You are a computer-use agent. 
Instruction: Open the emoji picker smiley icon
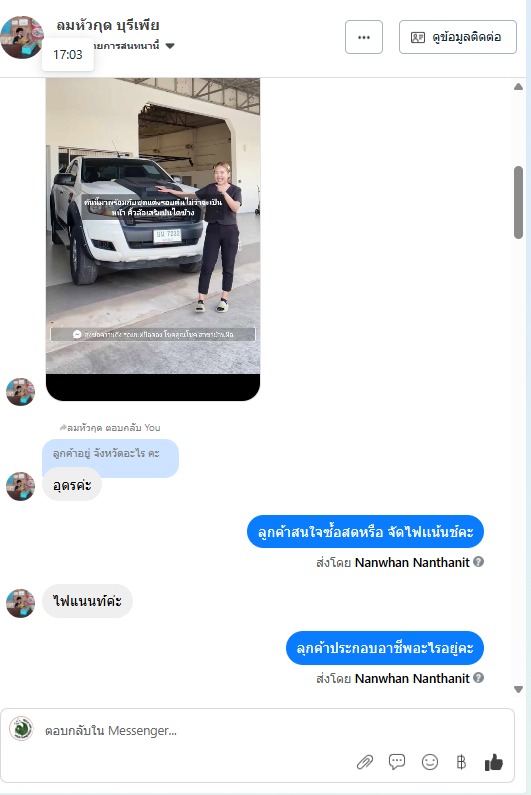pyautogui.click(x=430, y=762)
